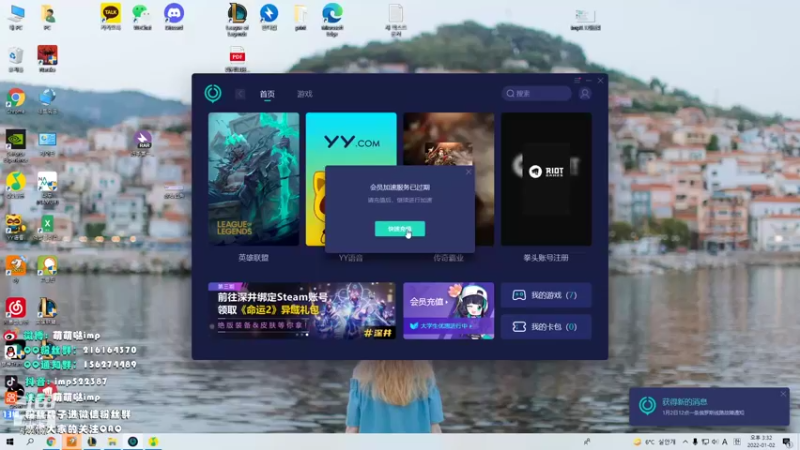
Task: Select the PDF file on desktop
Action: 237,59
